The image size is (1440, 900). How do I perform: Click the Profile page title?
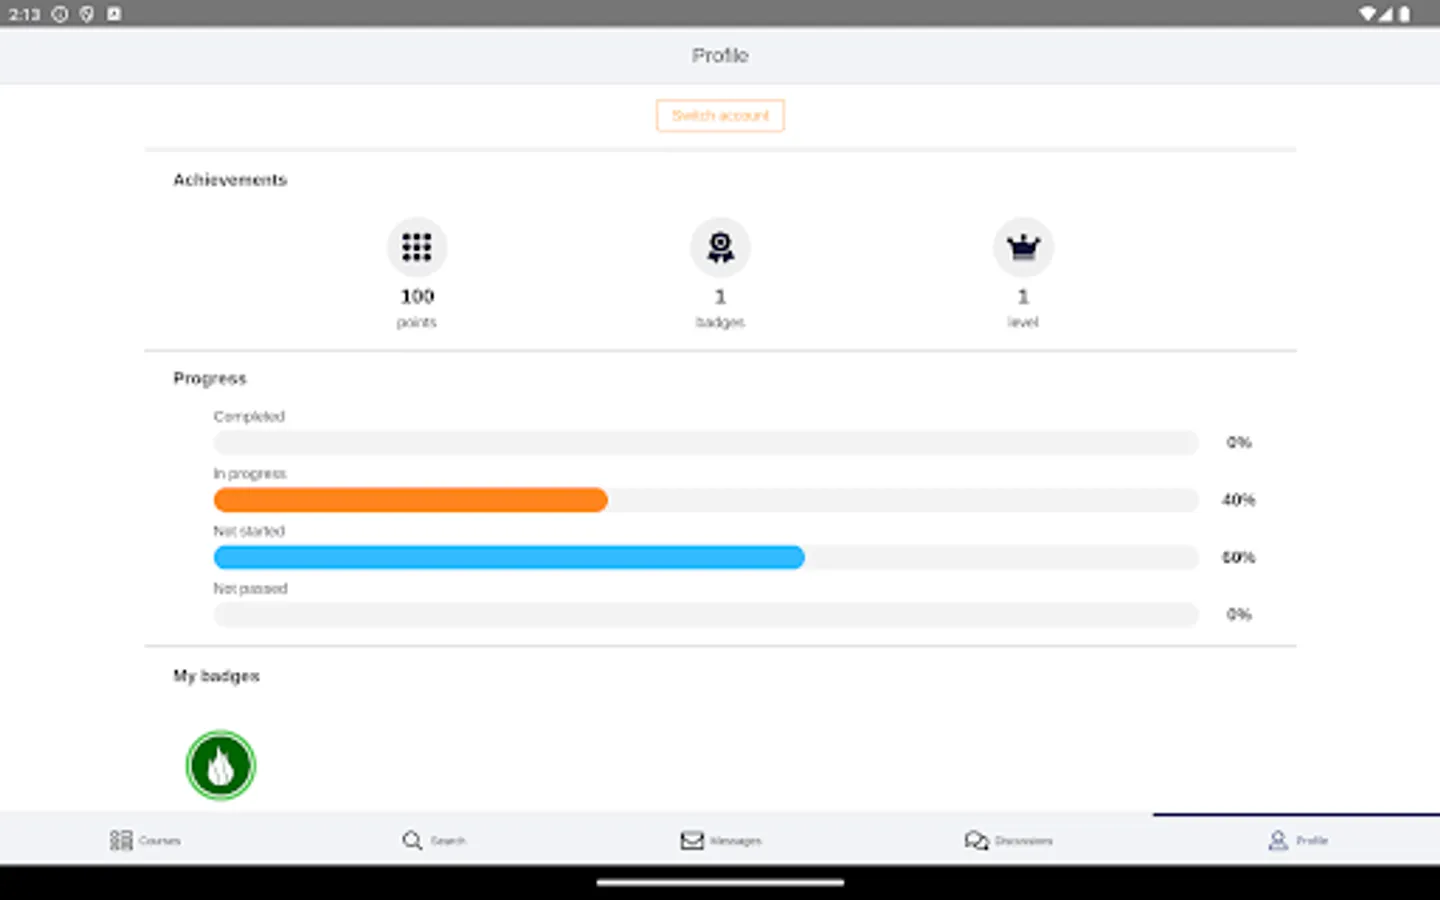point(720,56)
